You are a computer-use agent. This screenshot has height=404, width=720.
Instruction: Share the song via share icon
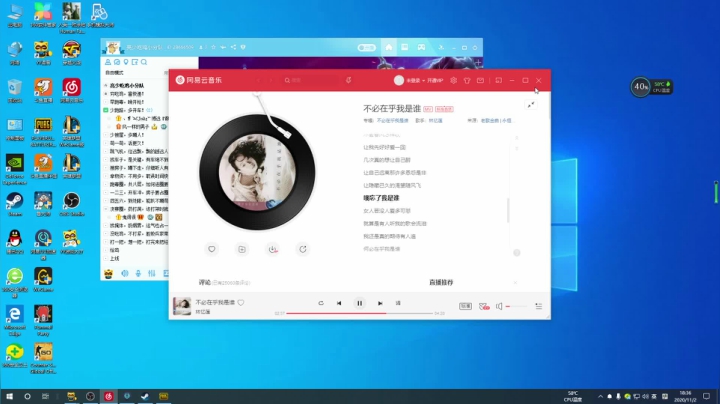tap(303, 249)
